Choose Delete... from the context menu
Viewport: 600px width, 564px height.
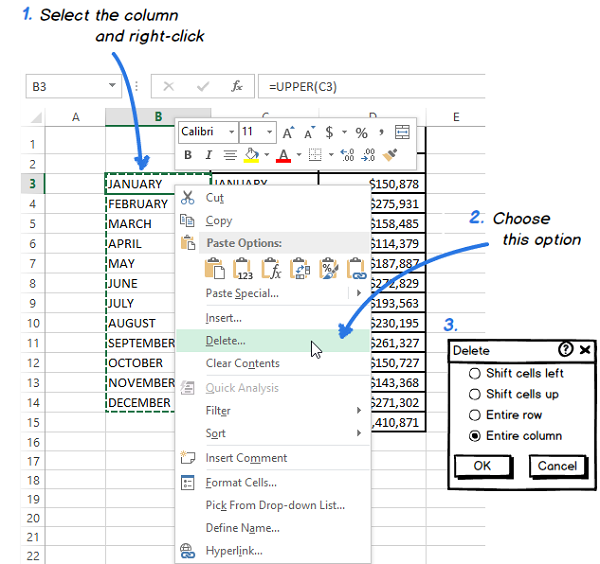coord(273,341)
